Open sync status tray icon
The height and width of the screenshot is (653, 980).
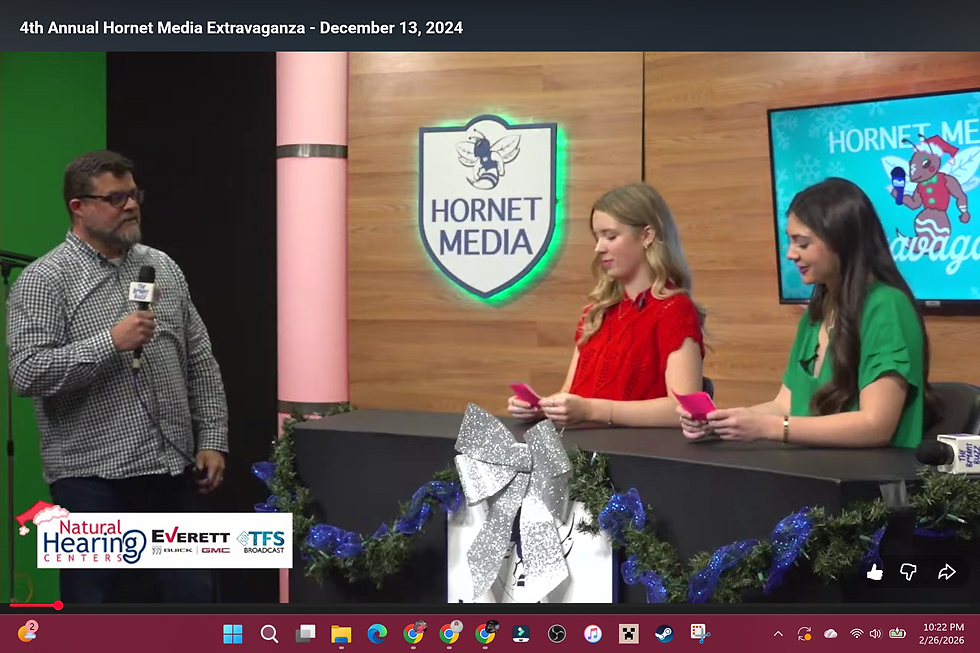pos(804,634)
